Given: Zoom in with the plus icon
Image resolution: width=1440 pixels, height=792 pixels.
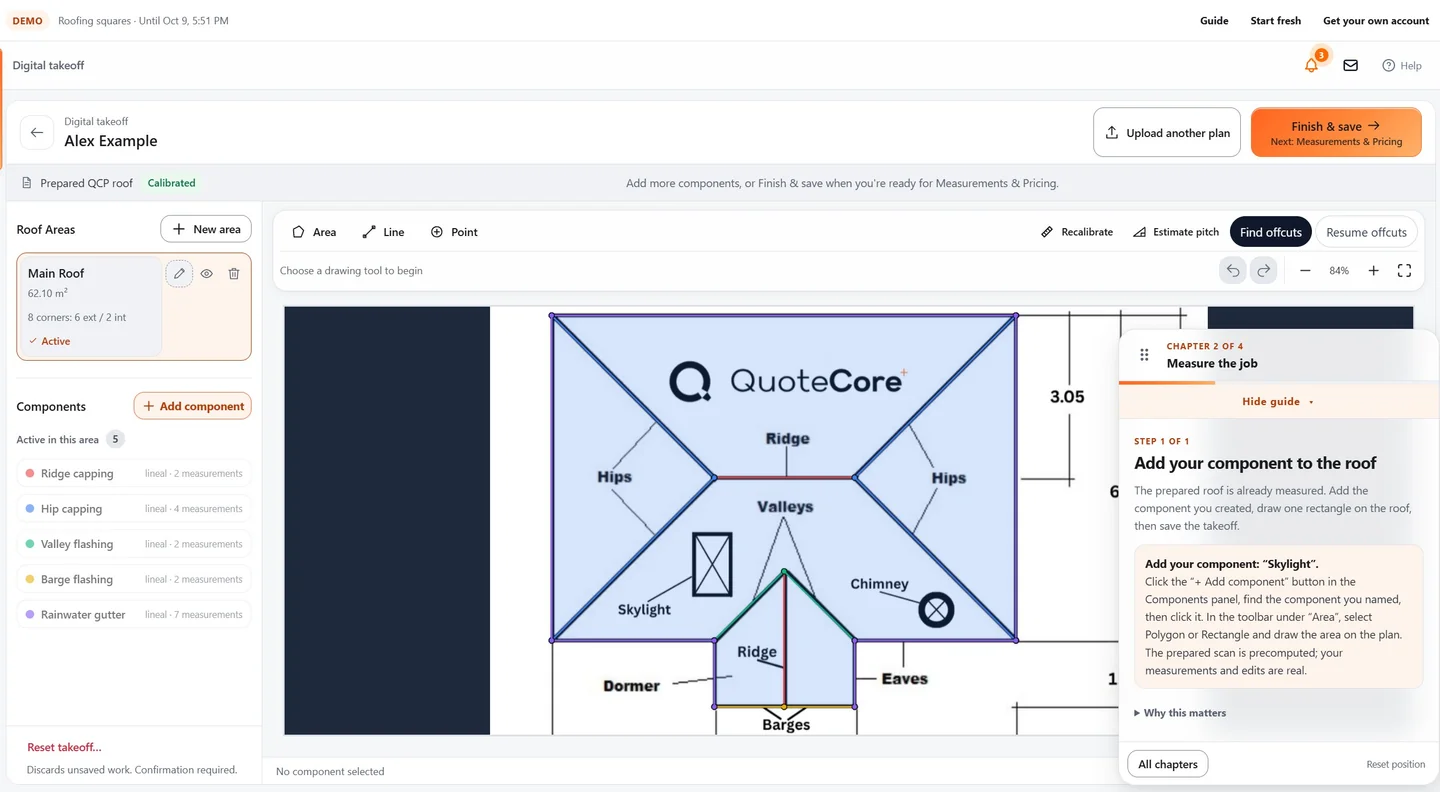Looking at the screenshot, I should point(1373,270).
